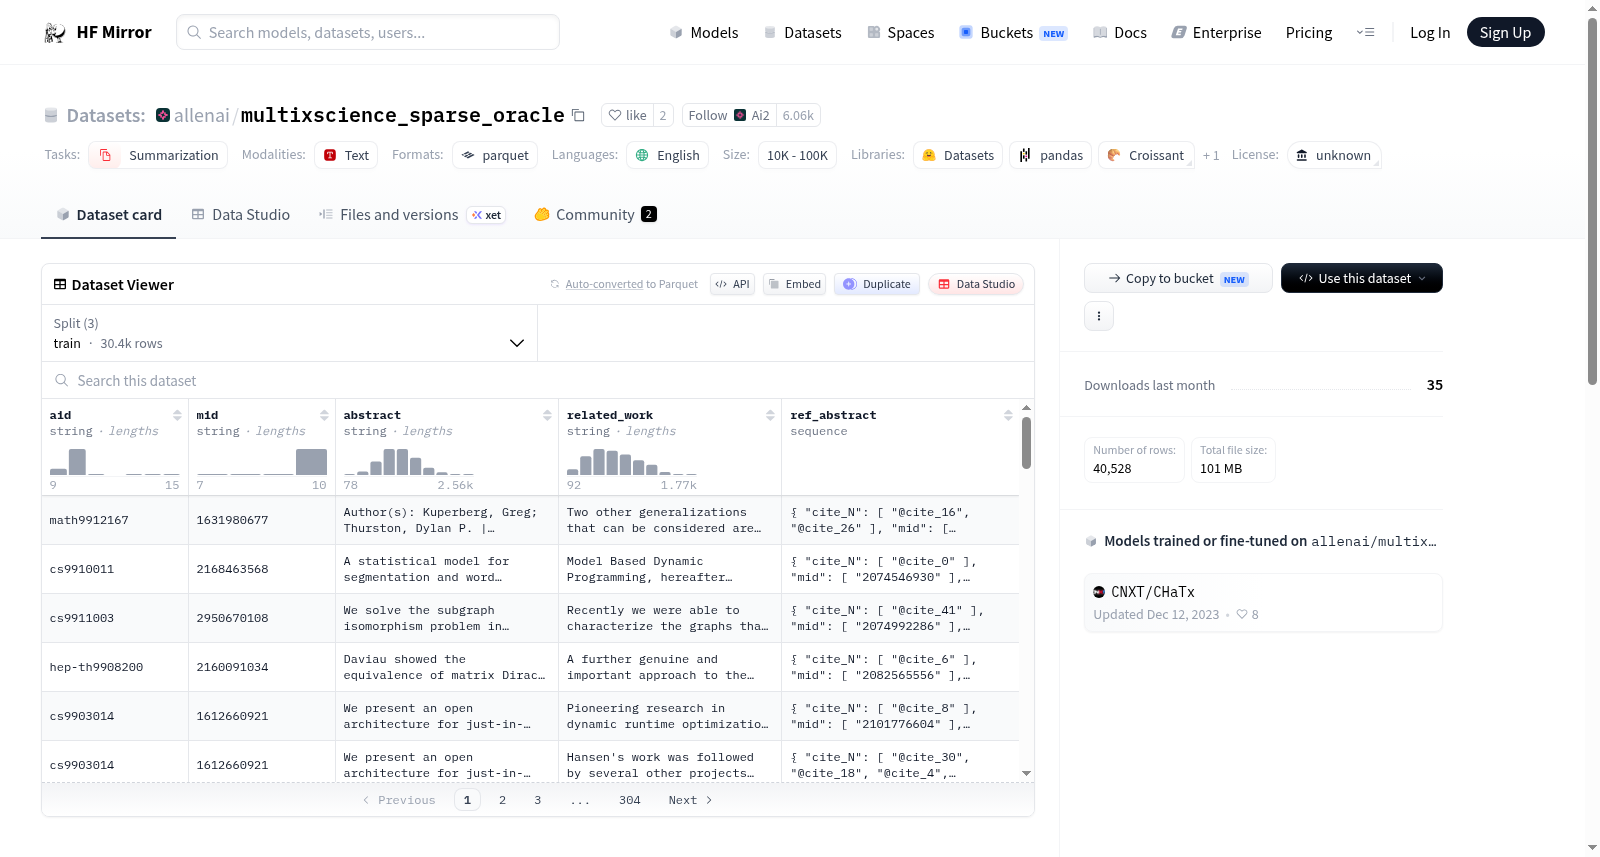Expand the navigation overflow menu
Screen dimensions: 1600x857
1365,32
